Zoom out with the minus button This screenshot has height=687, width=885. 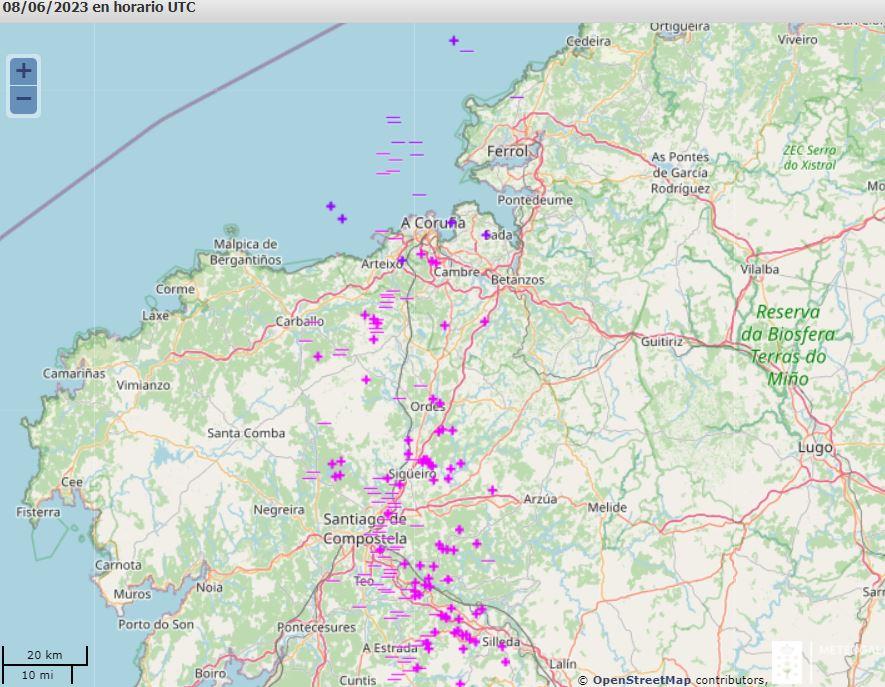pos(24,99)
